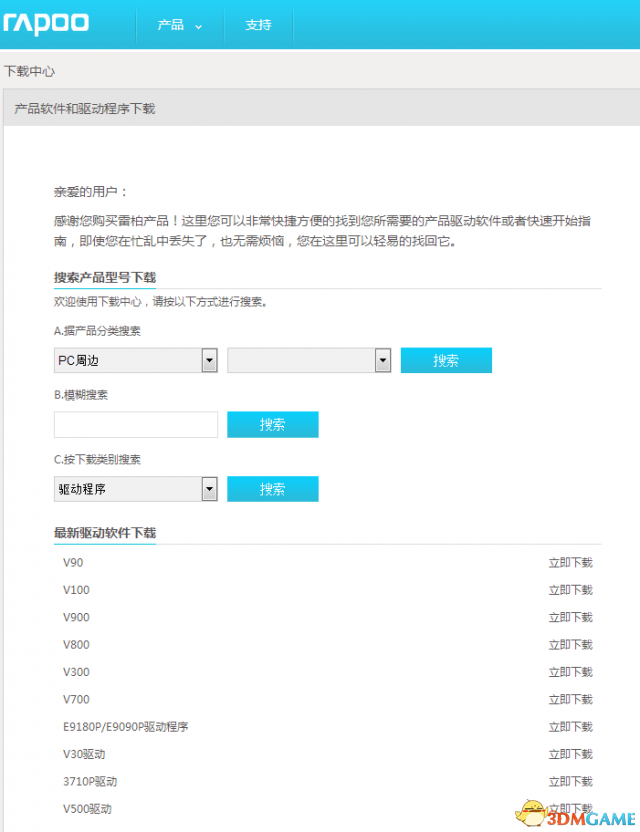Click 搜索 button beside fuzzy search field
This screenshot has width=640, height=832.
click(x=272, y=425)
